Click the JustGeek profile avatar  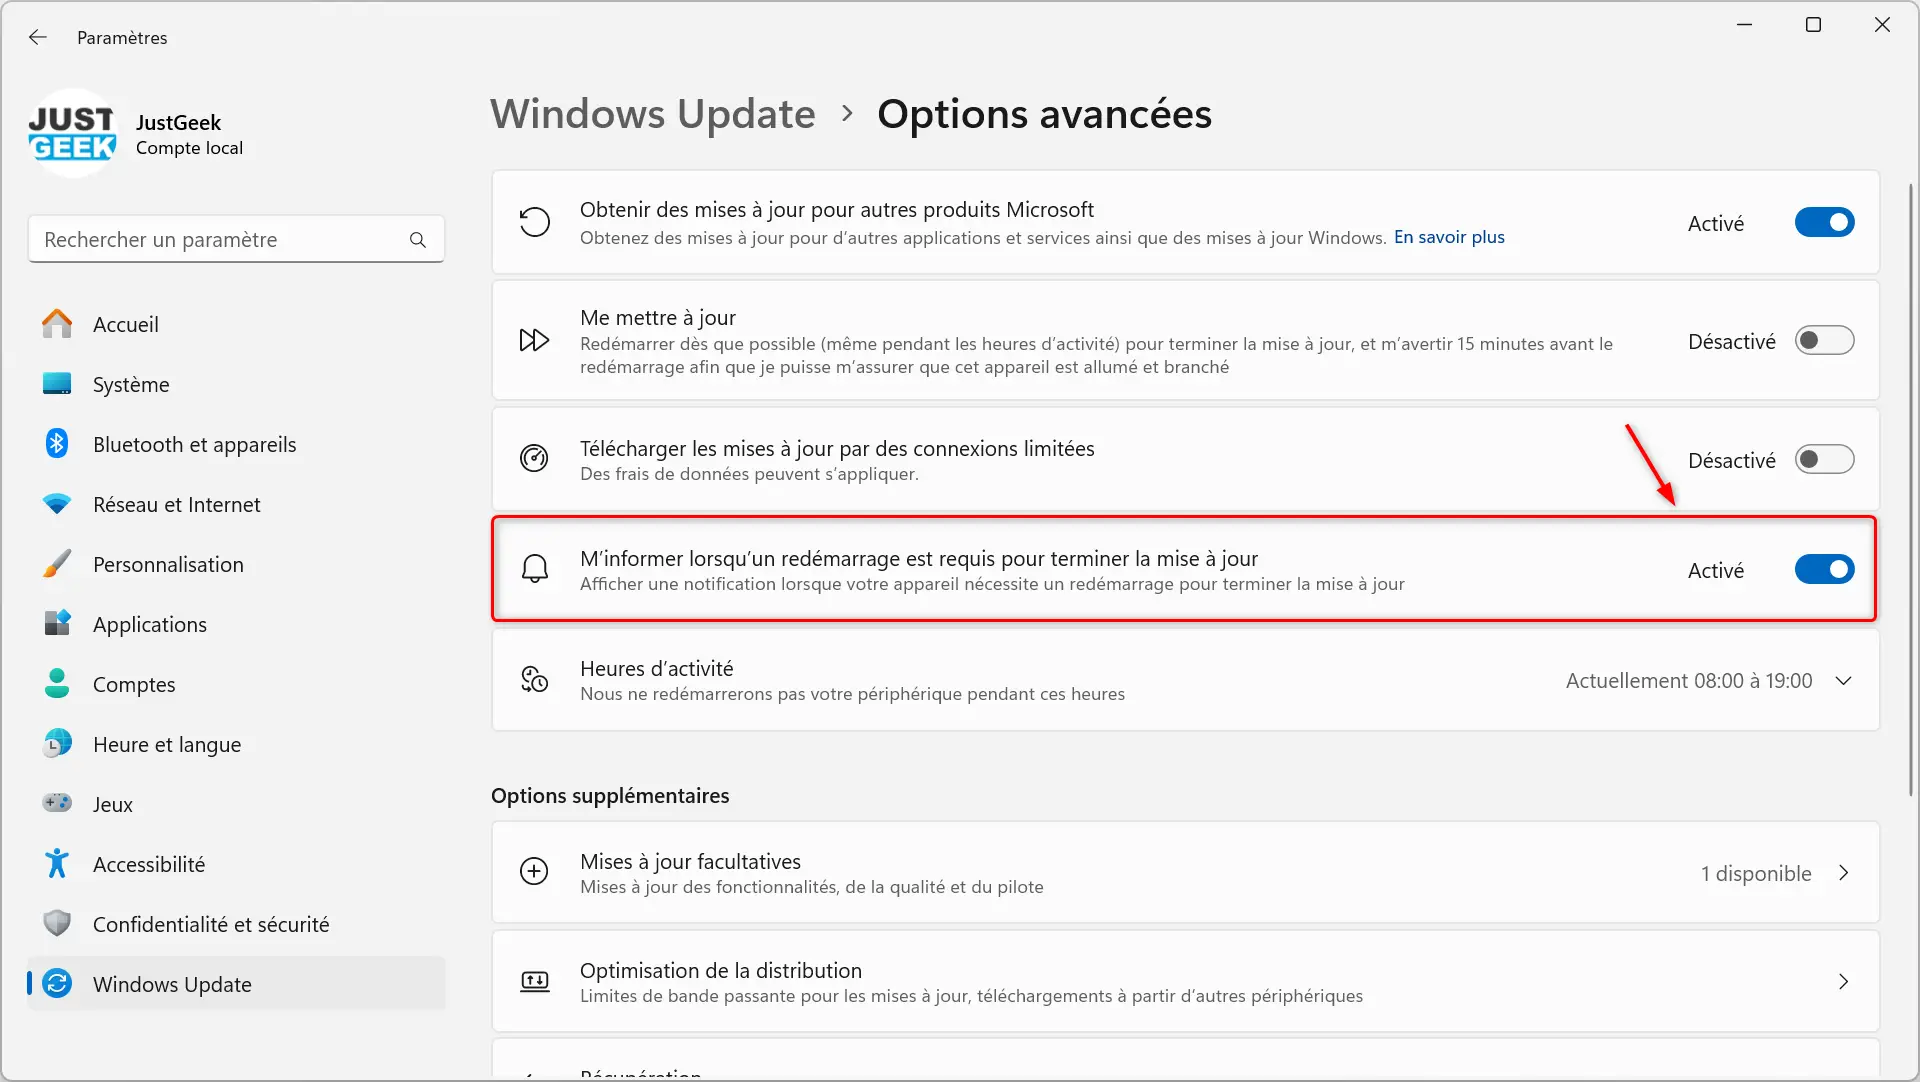coord(72,134)
